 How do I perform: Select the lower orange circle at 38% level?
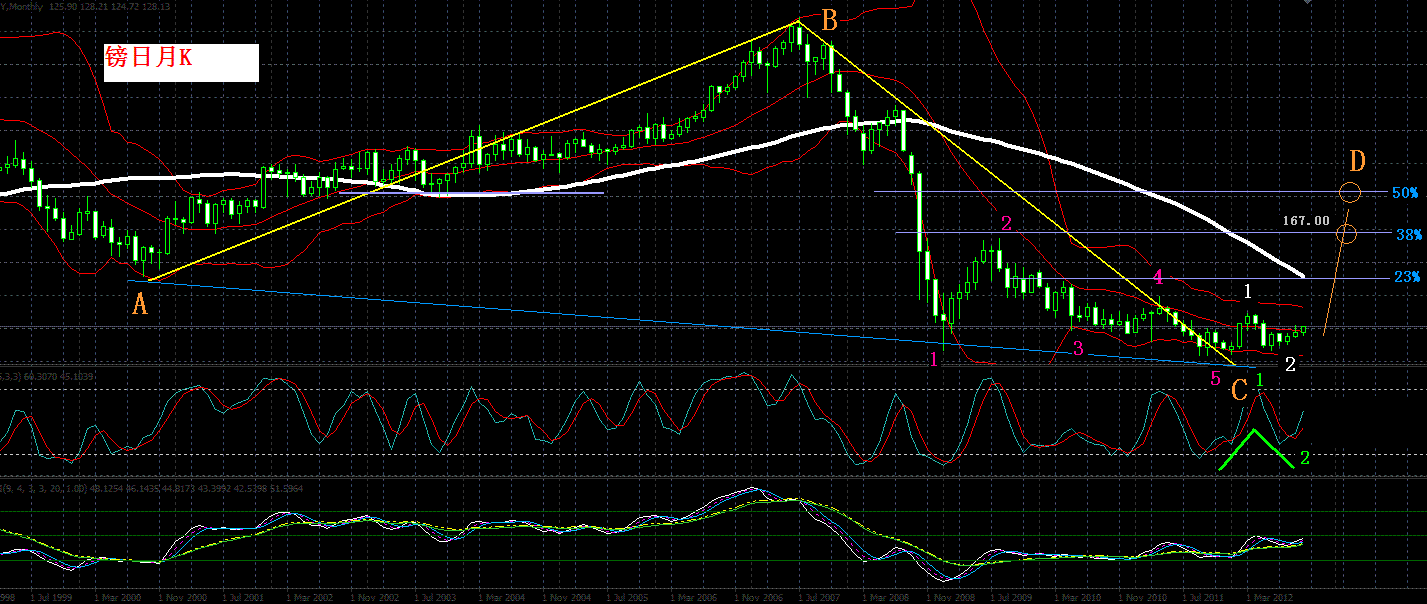[x=1346, y=234]
